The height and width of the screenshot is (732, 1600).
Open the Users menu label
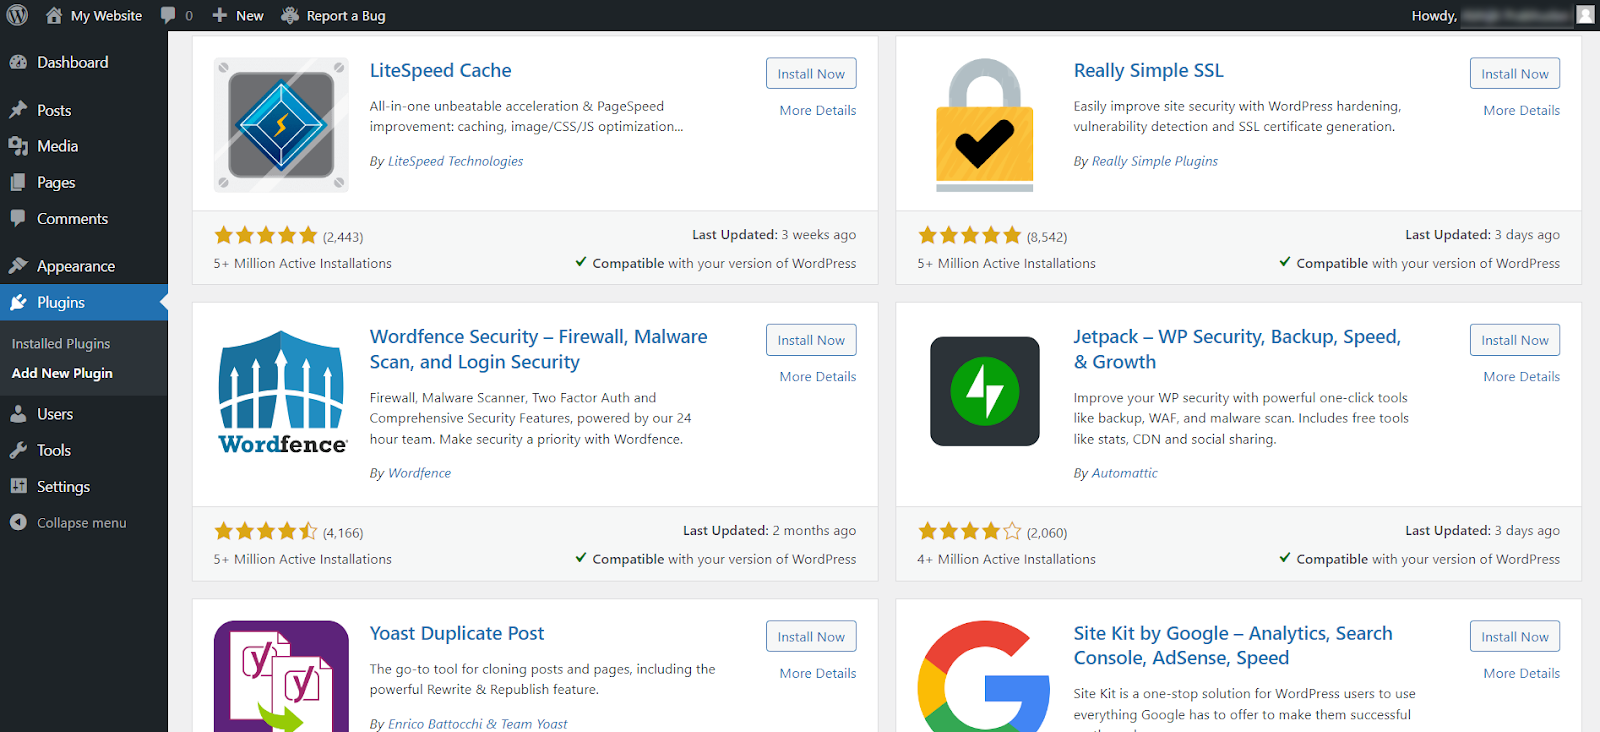[55, 414]
